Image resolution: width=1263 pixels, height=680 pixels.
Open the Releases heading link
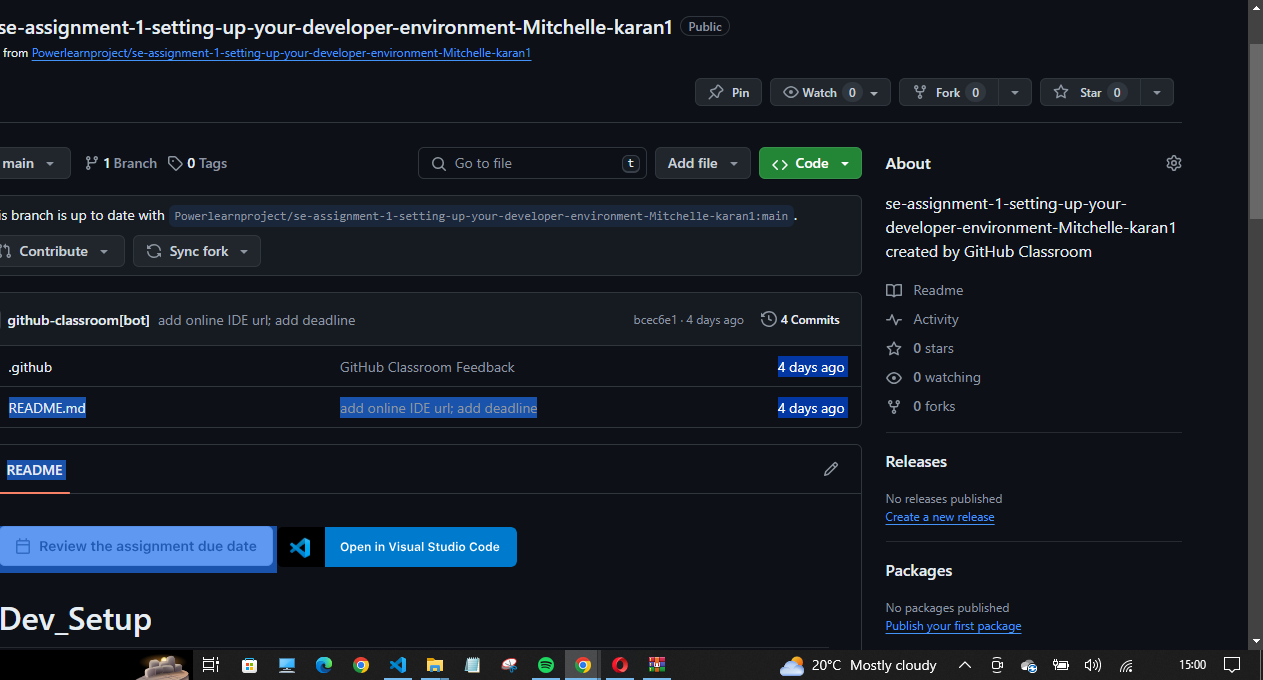coord(916,462)
